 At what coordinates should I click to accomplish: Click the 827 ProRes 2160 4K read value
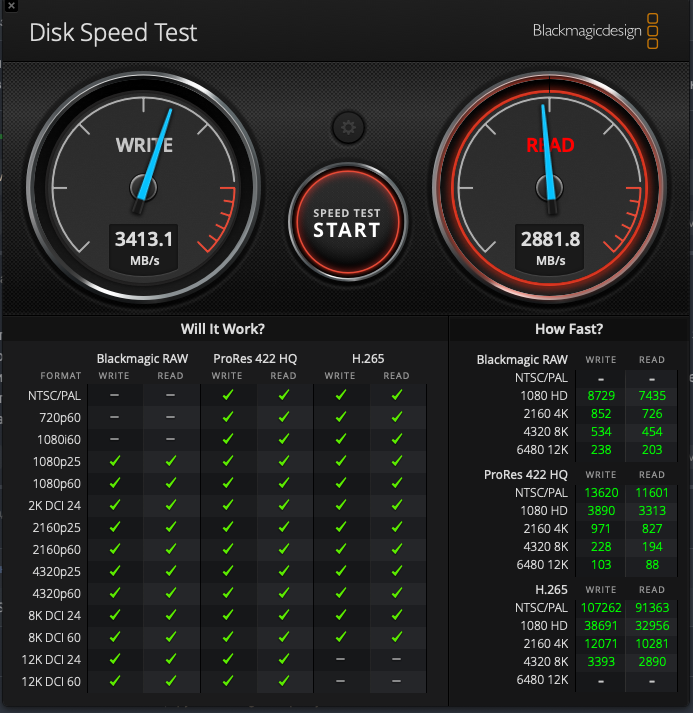(x=652, y=528)
